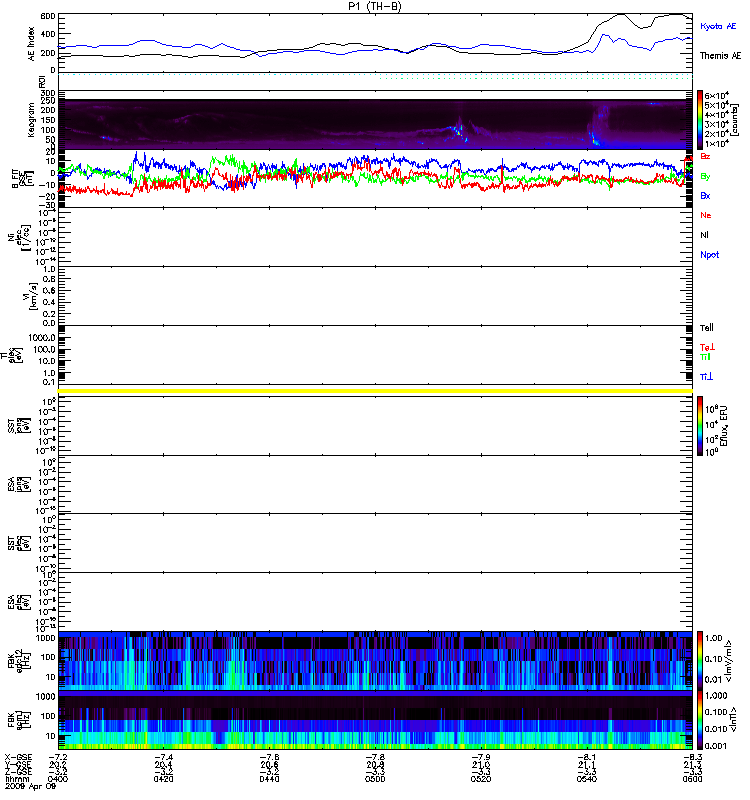Click the red "Te⊥" legend label
The height and width of the screenshot is (800, 750).
coord(707,347)
